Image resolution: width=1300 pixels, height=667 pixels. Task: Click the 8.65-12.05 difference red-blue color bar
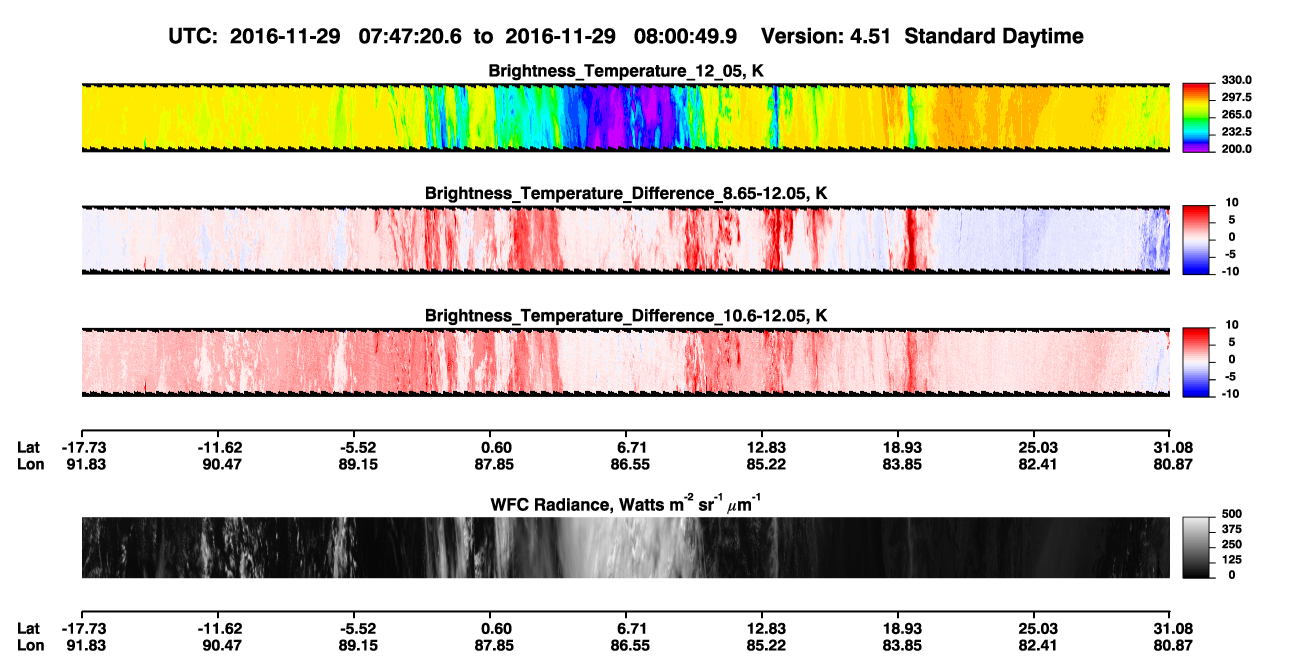click(x=1194, y=239)
